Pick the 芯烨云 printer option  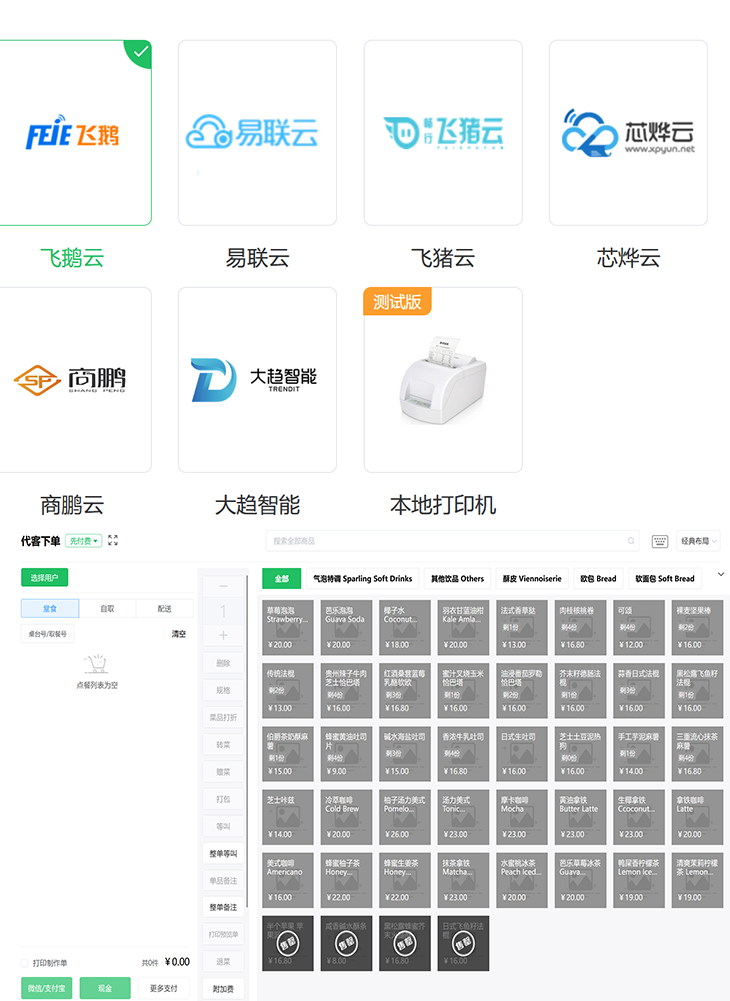pyautogui.click(x=628, y=133)
